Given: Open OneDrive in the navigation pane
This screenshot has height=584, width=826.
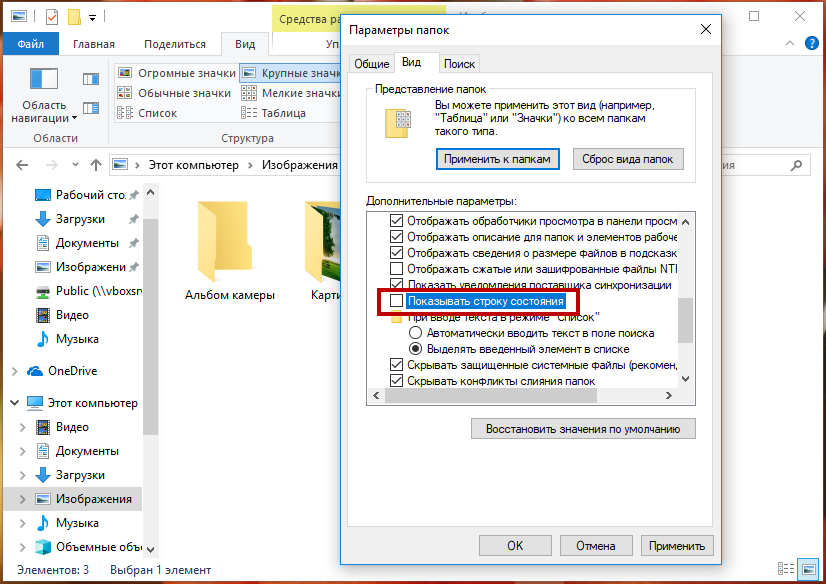Looking at the screenshot, I should (72, 371).
